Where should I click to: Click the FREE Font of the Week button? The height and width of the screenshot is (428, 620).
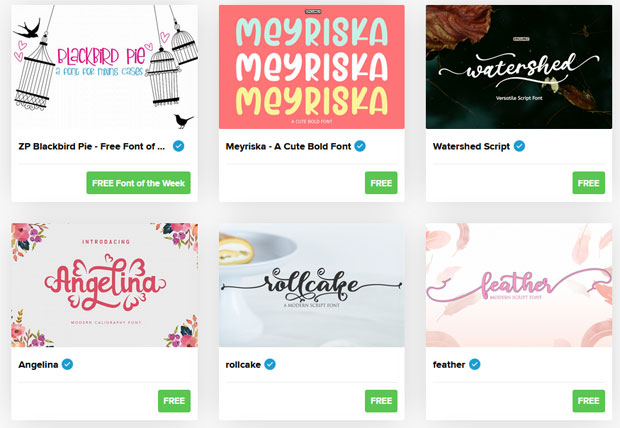click(138, 183)
